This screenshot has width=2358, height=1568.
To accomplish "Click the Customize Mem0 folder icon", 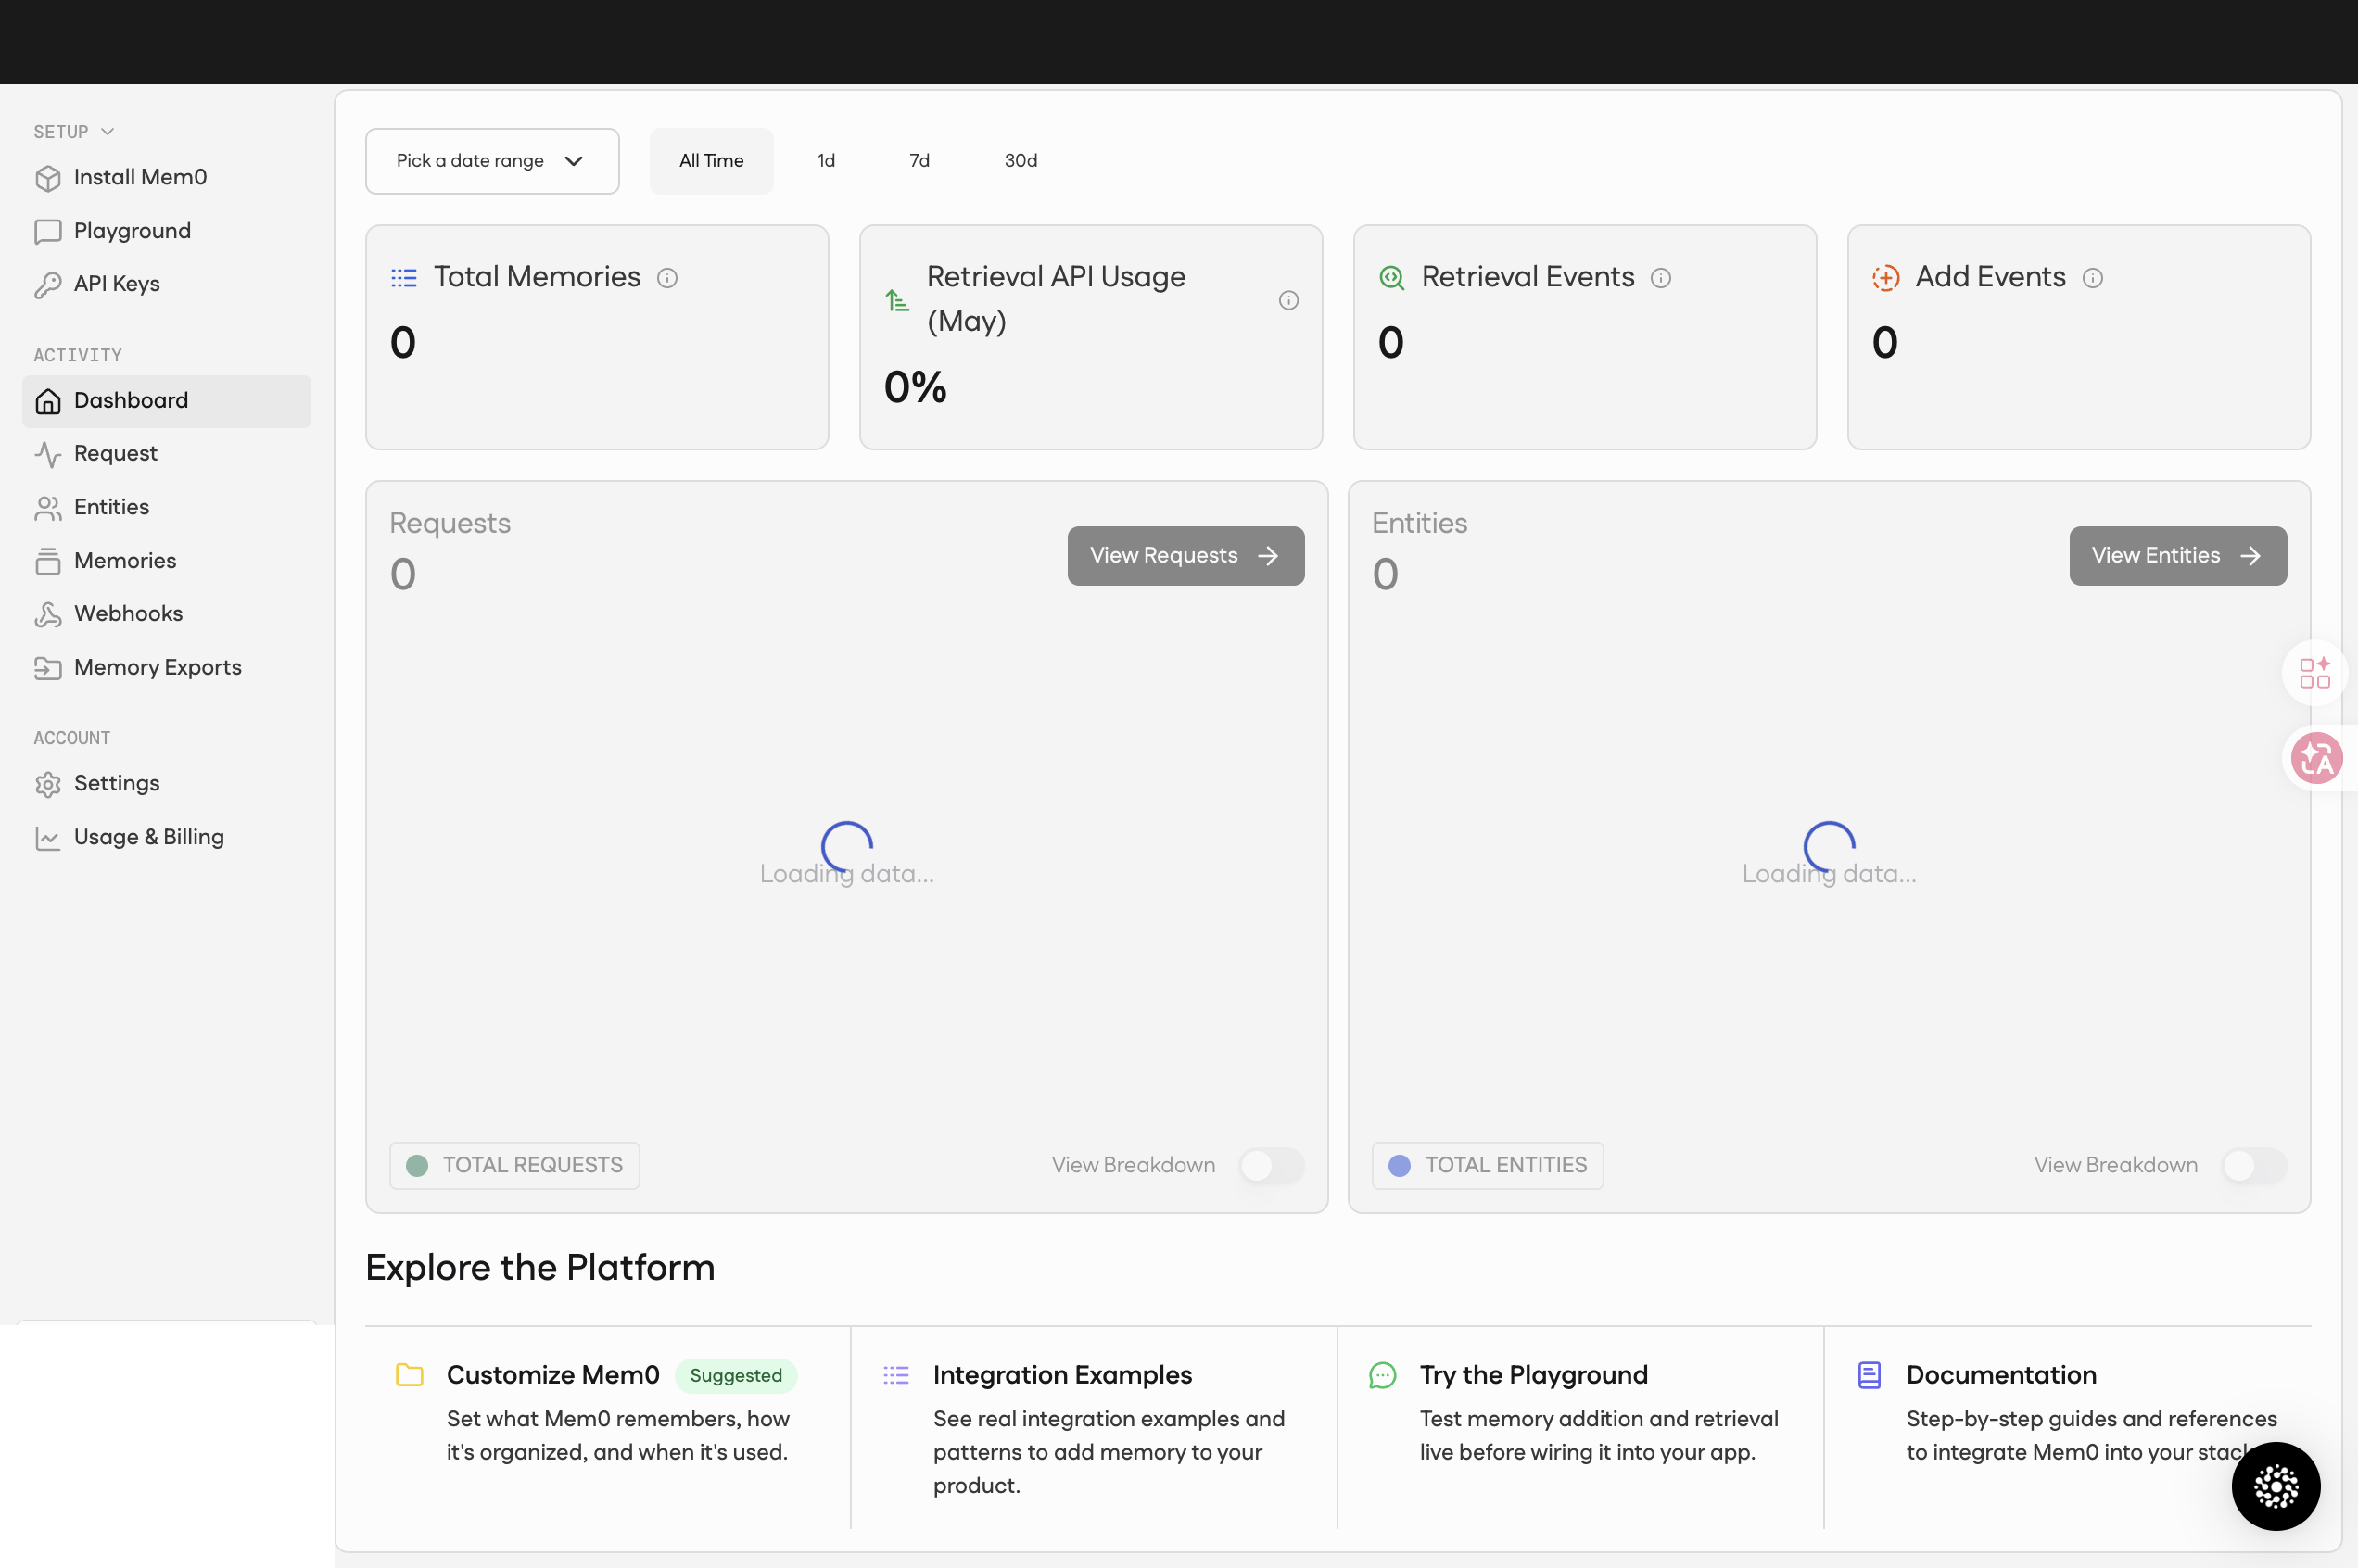I will [409, 1375].
